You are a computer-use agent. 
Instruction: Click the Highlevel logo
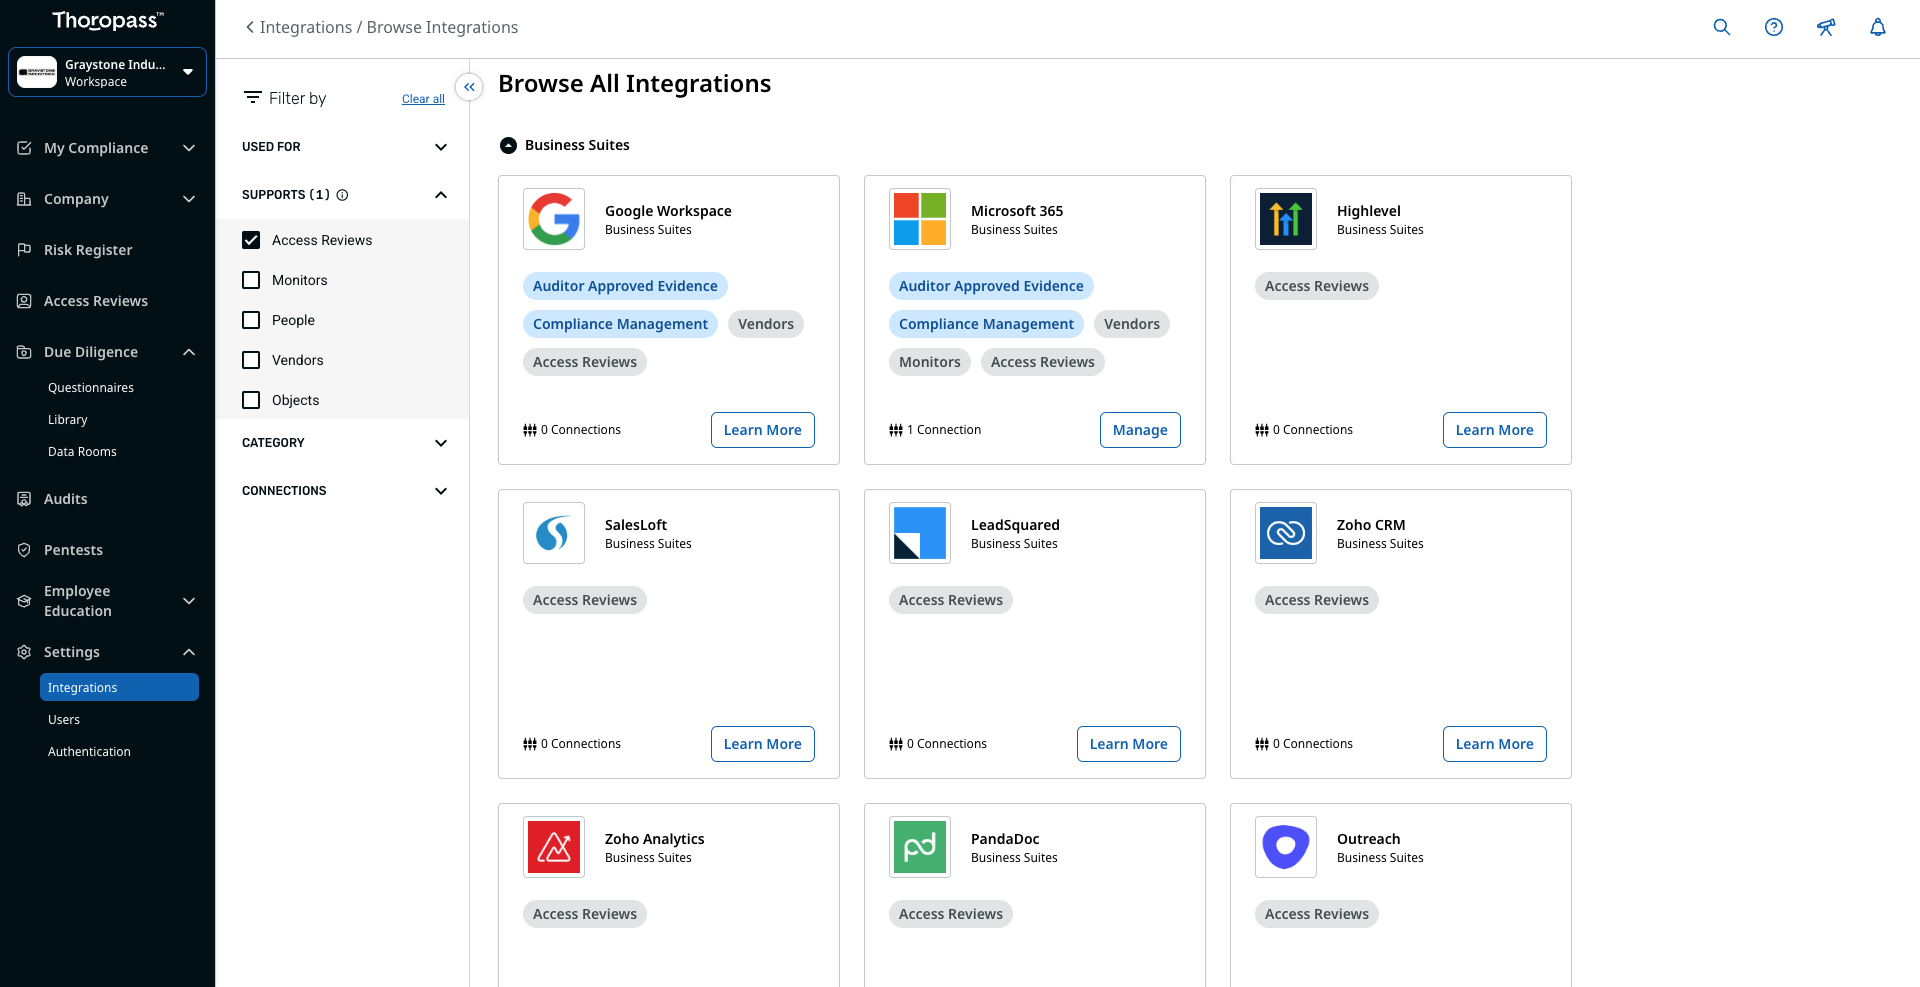(x=1286, y=219)
